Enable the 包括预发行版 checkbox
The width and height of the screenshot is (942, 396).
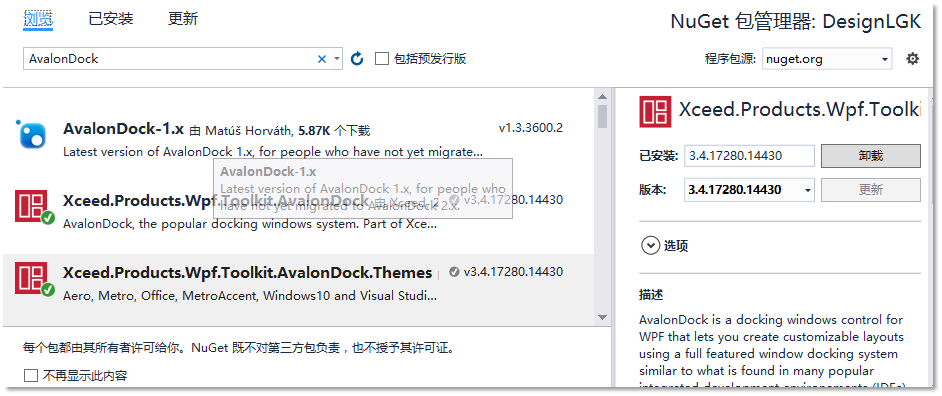[x=382, y=59]
